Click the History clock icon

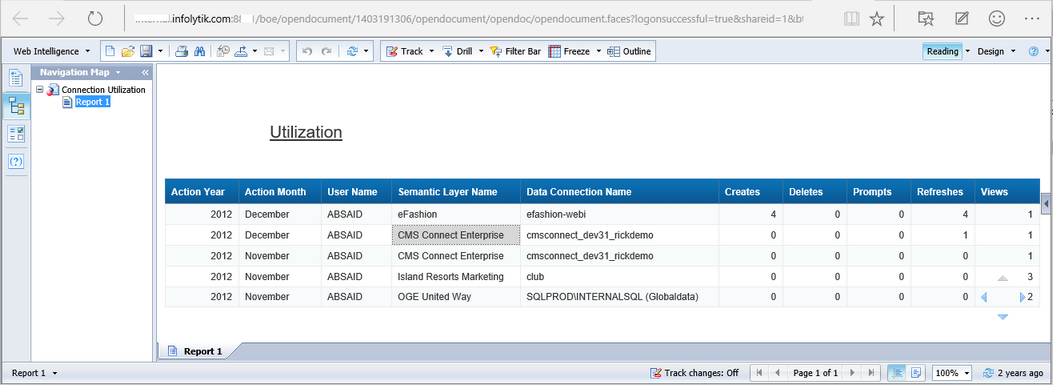(x=224, y=51)
